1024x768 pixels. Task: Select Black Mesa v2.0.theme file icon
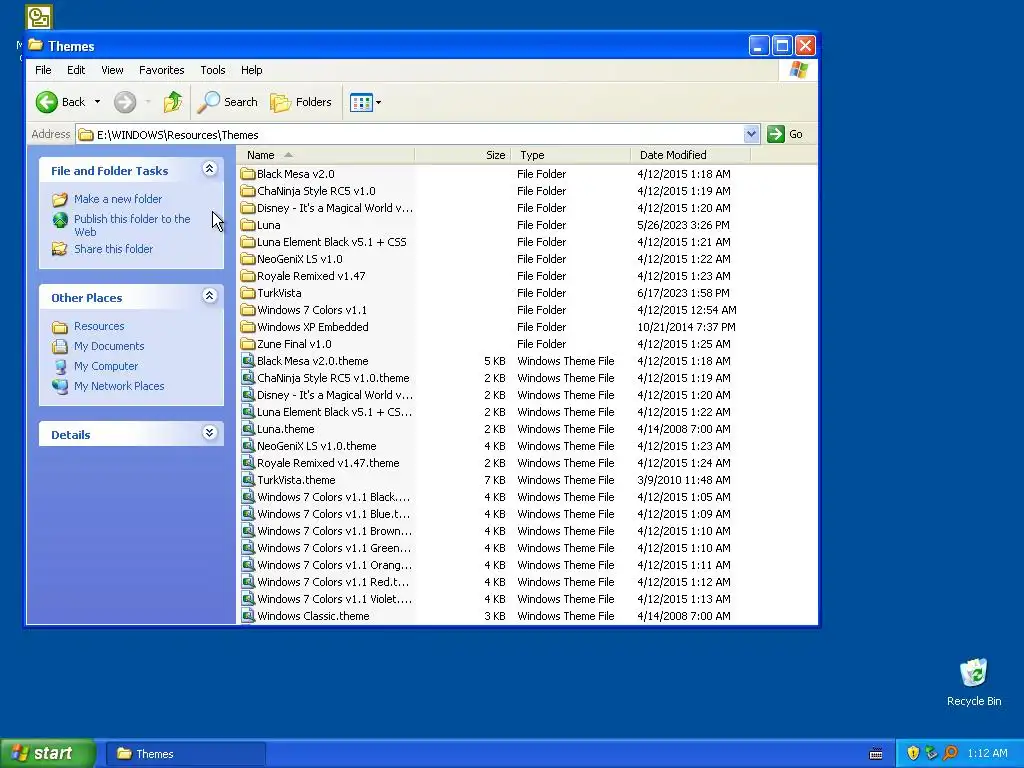coord(248,360)
